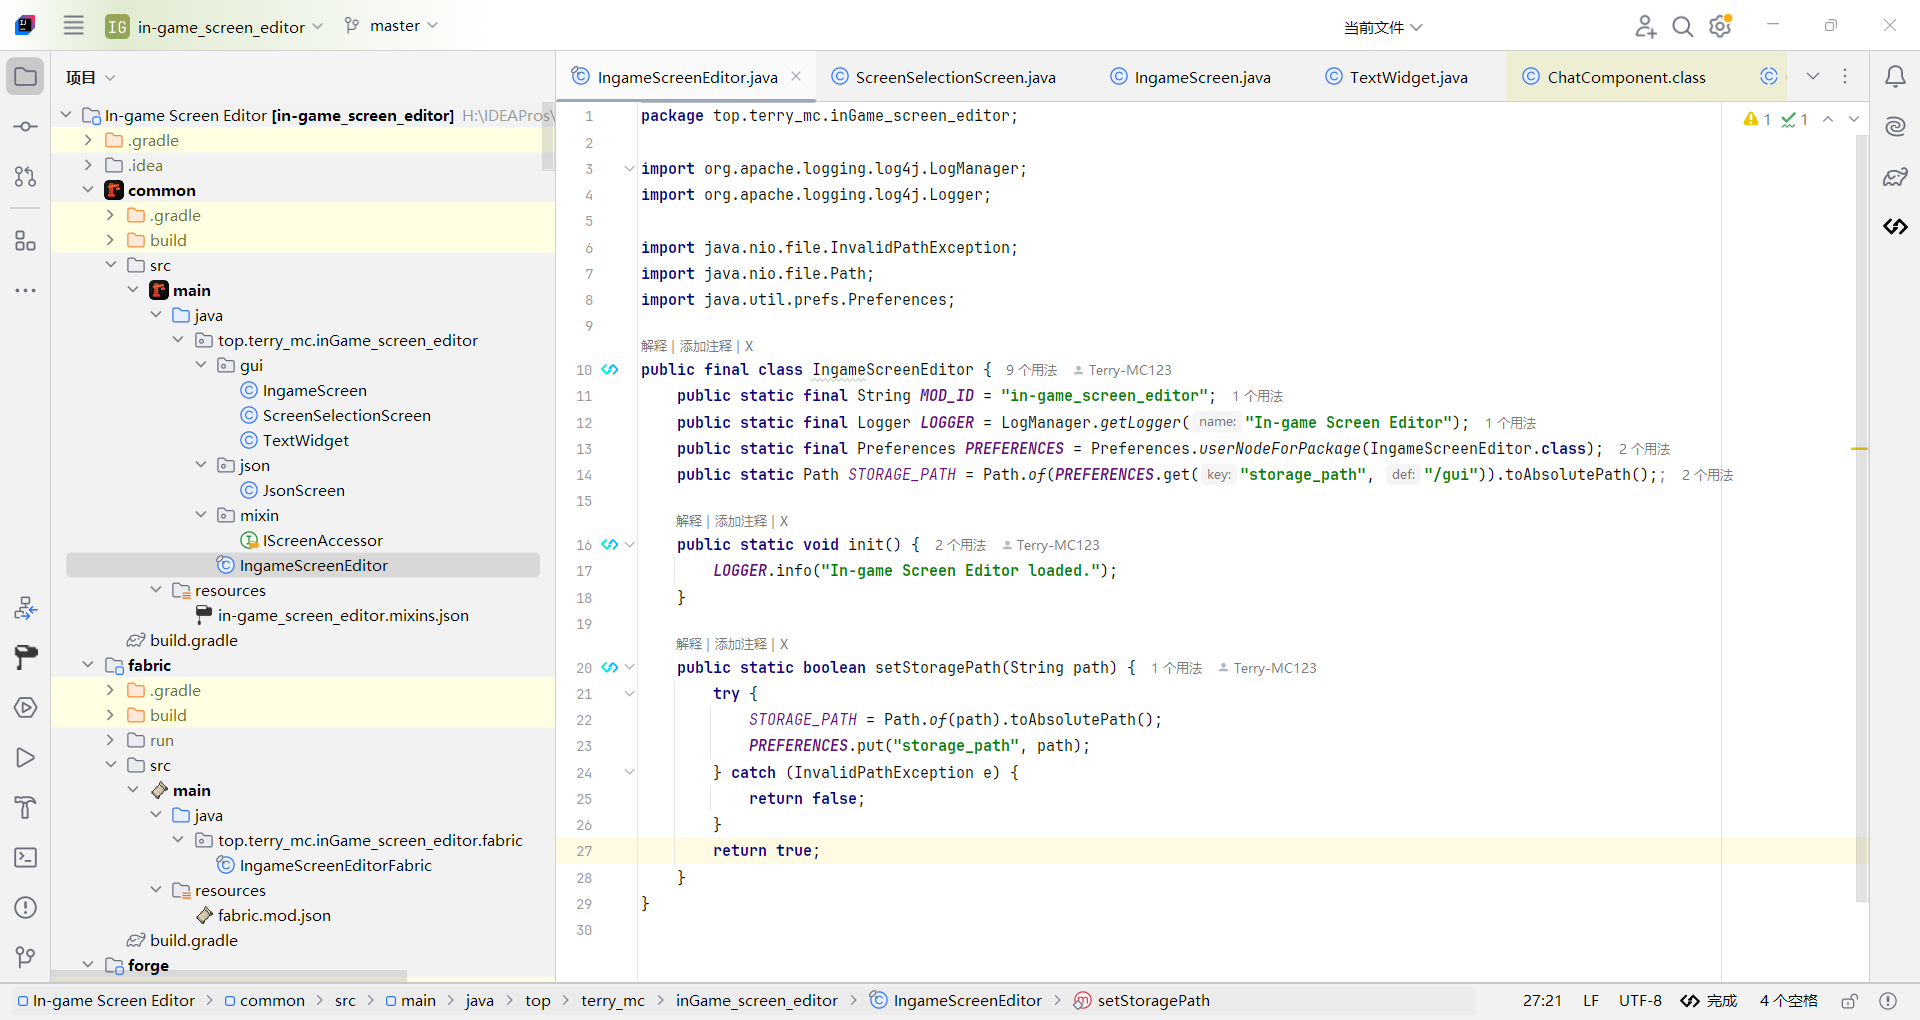This screenshot has height=1020, width=1920.
Task: Open the 当前文件 run configuration dropdown
Action: click(x=1383, y=27)
